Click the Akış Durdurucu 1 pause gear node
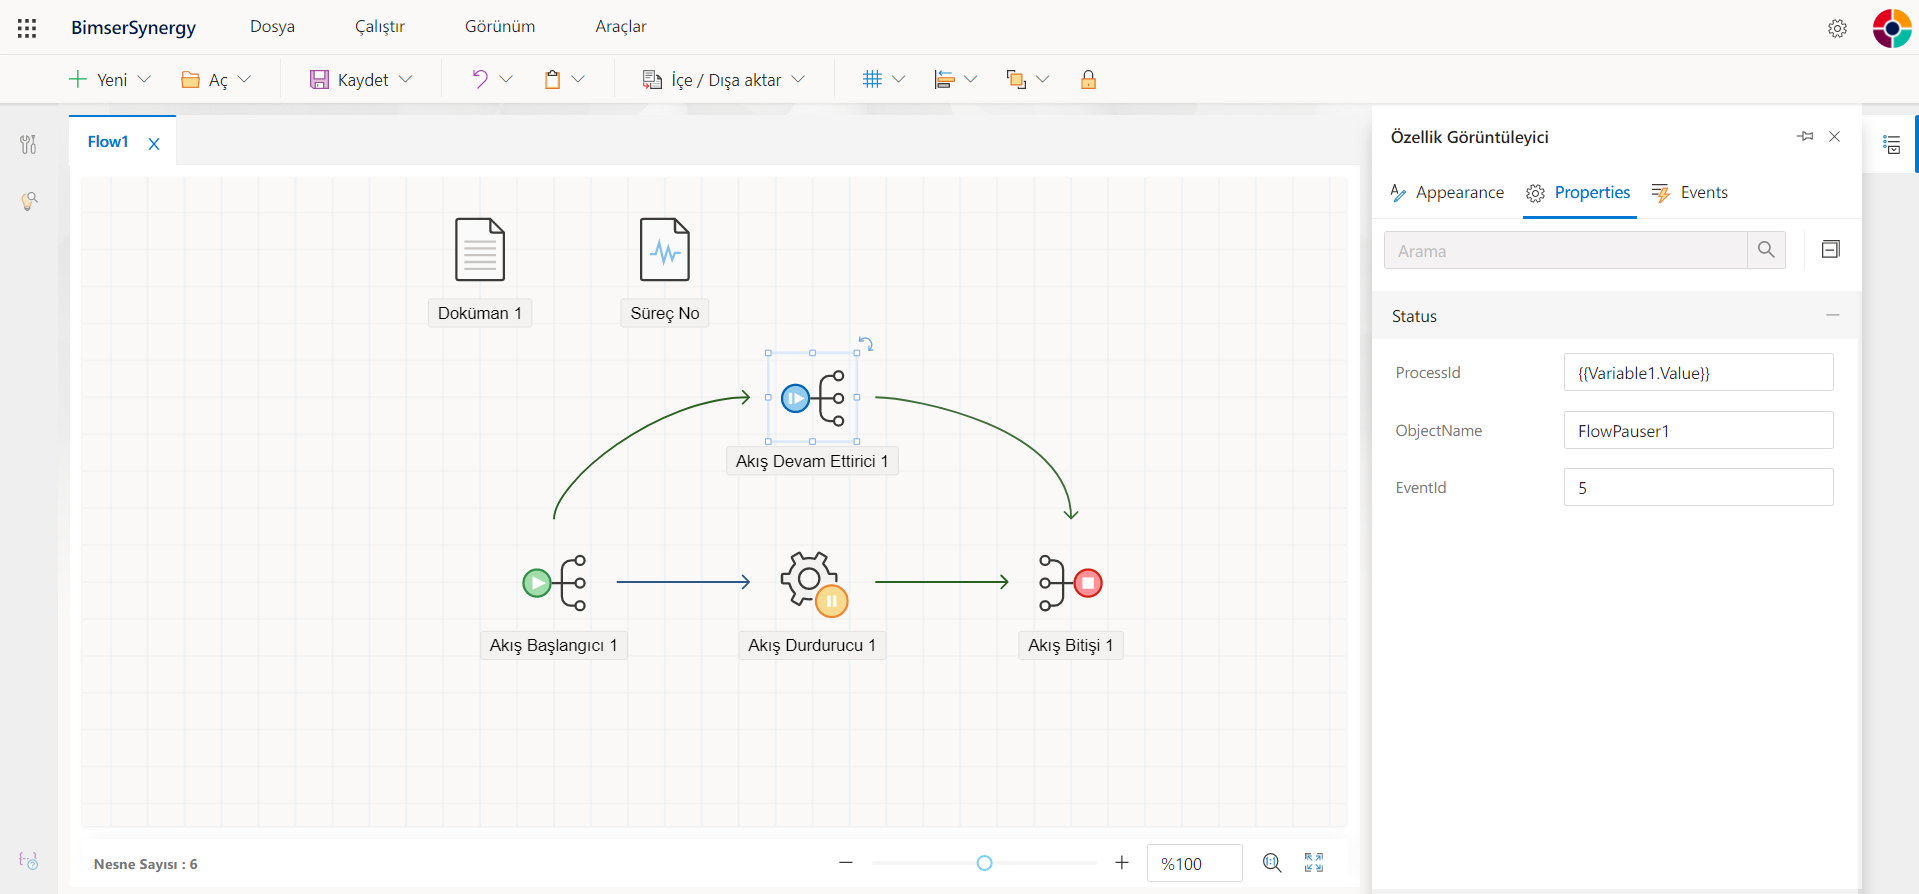The height and width of the screenshot is (894, 1919). tap(812, 582)
